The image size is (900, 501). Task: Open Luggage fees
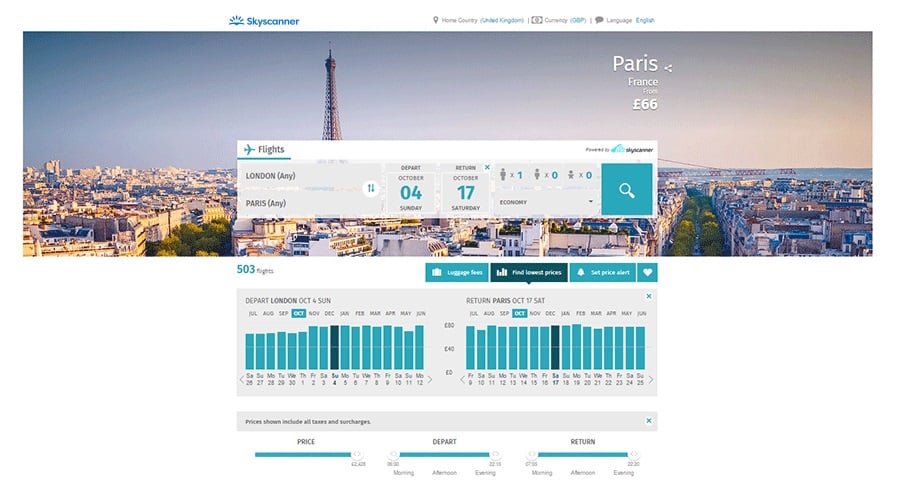tap(456, 272)
